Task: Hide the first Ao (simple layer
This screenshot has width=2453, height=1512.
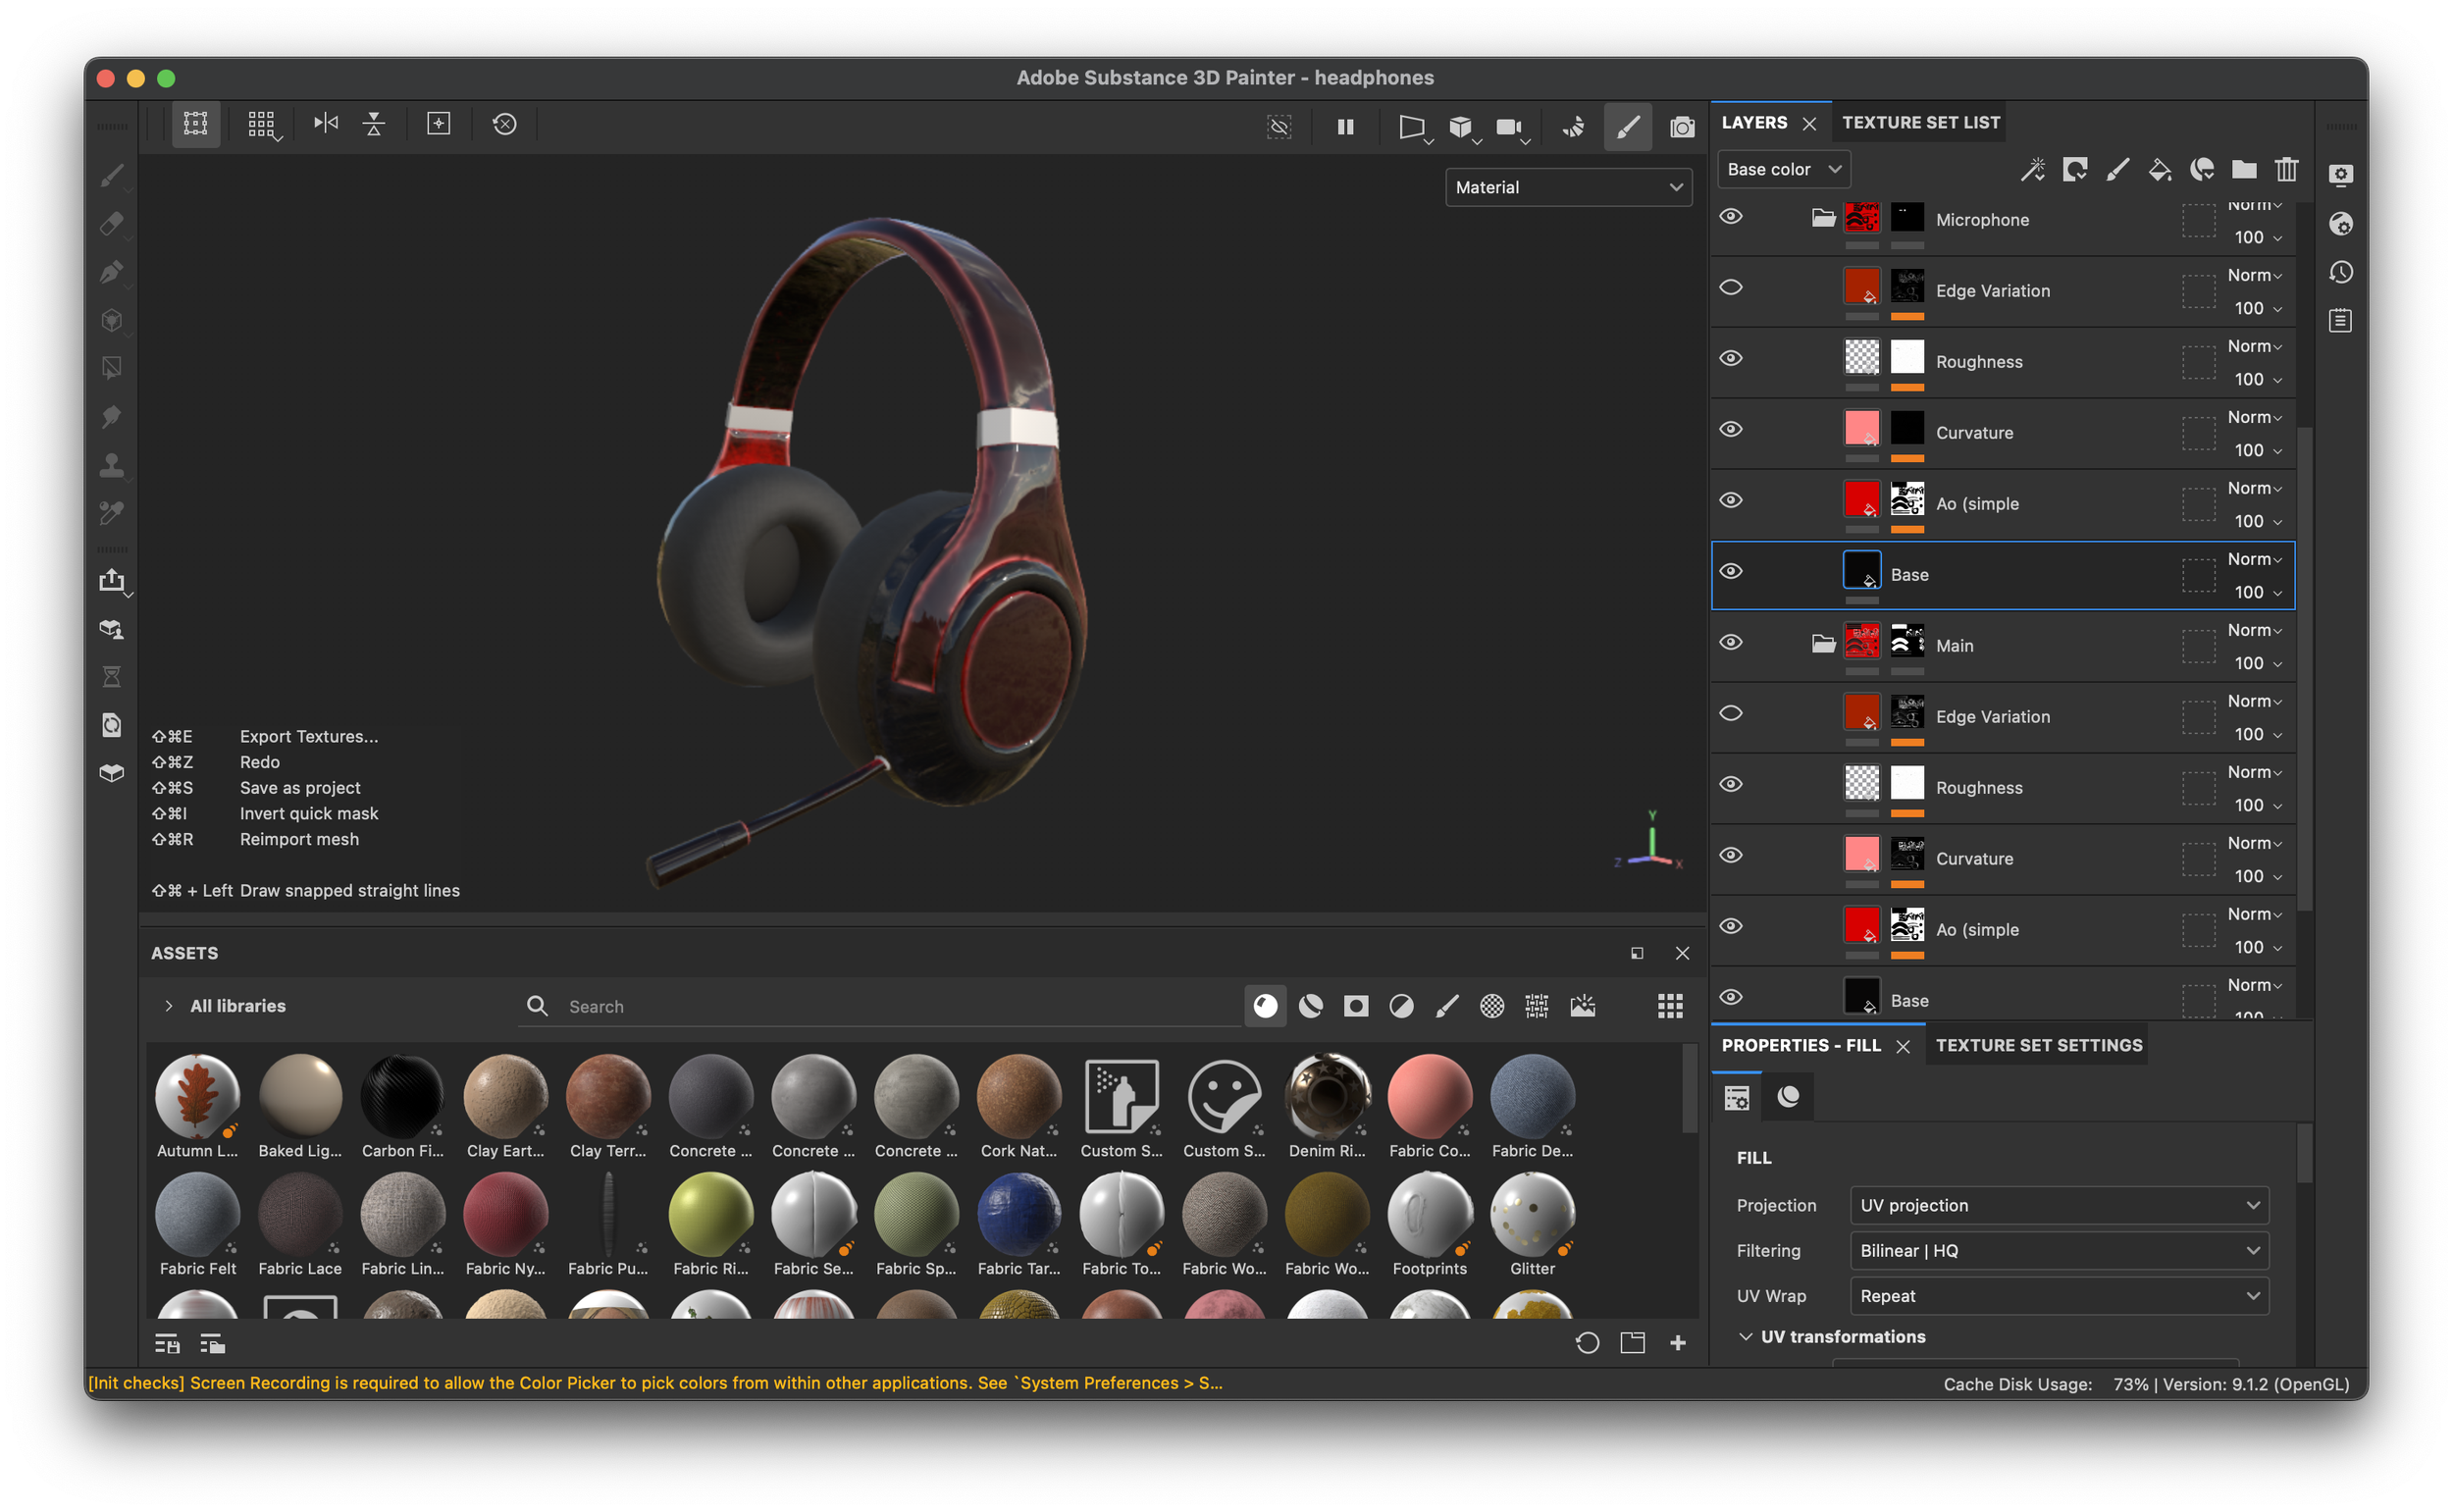Action: pos(1731,501)
